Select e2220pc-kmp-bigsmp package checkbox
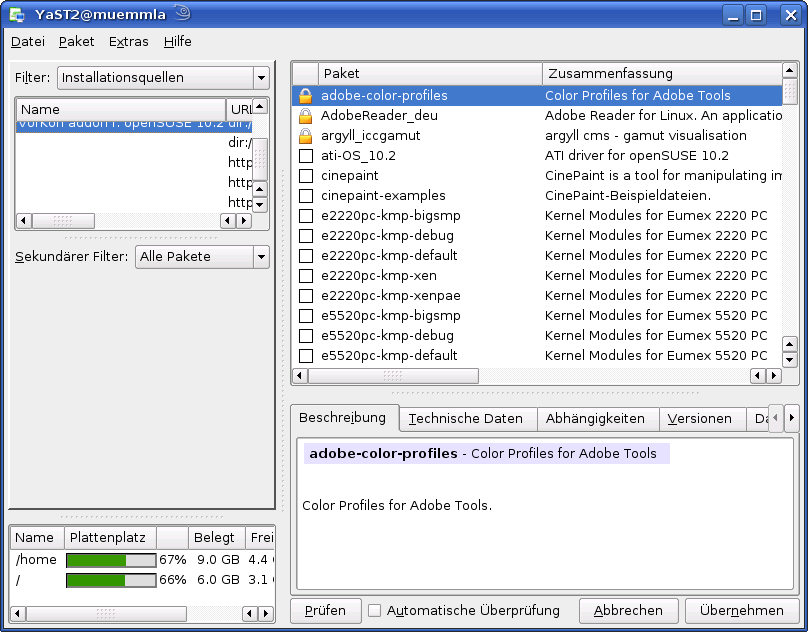This screenshot has width=808, height=632. click(306, 216)
